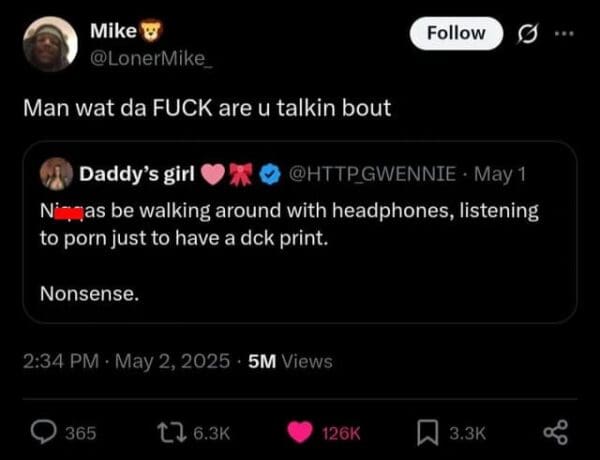Click the blue verified badge

pos(267,174)
